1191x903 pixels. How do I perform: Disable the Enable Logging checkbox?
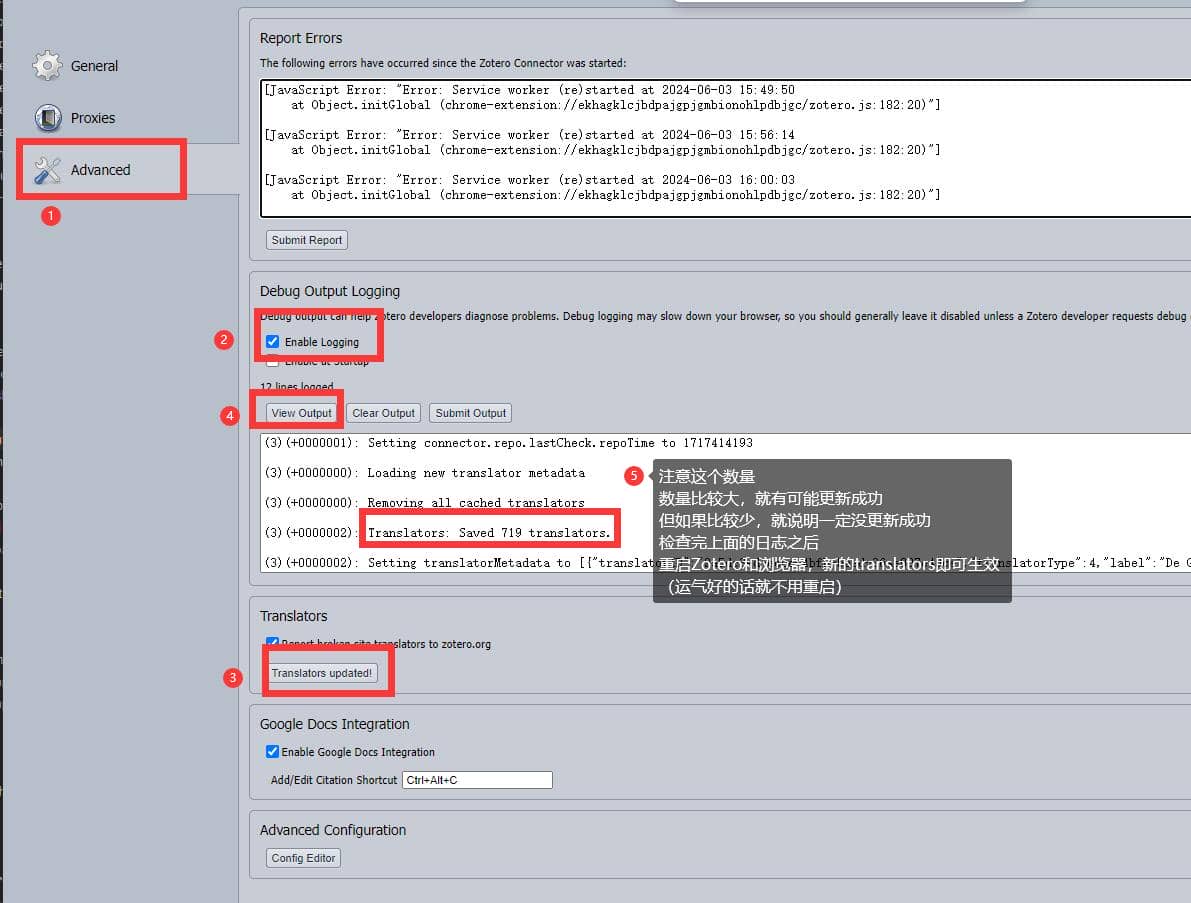coord(273,342)
